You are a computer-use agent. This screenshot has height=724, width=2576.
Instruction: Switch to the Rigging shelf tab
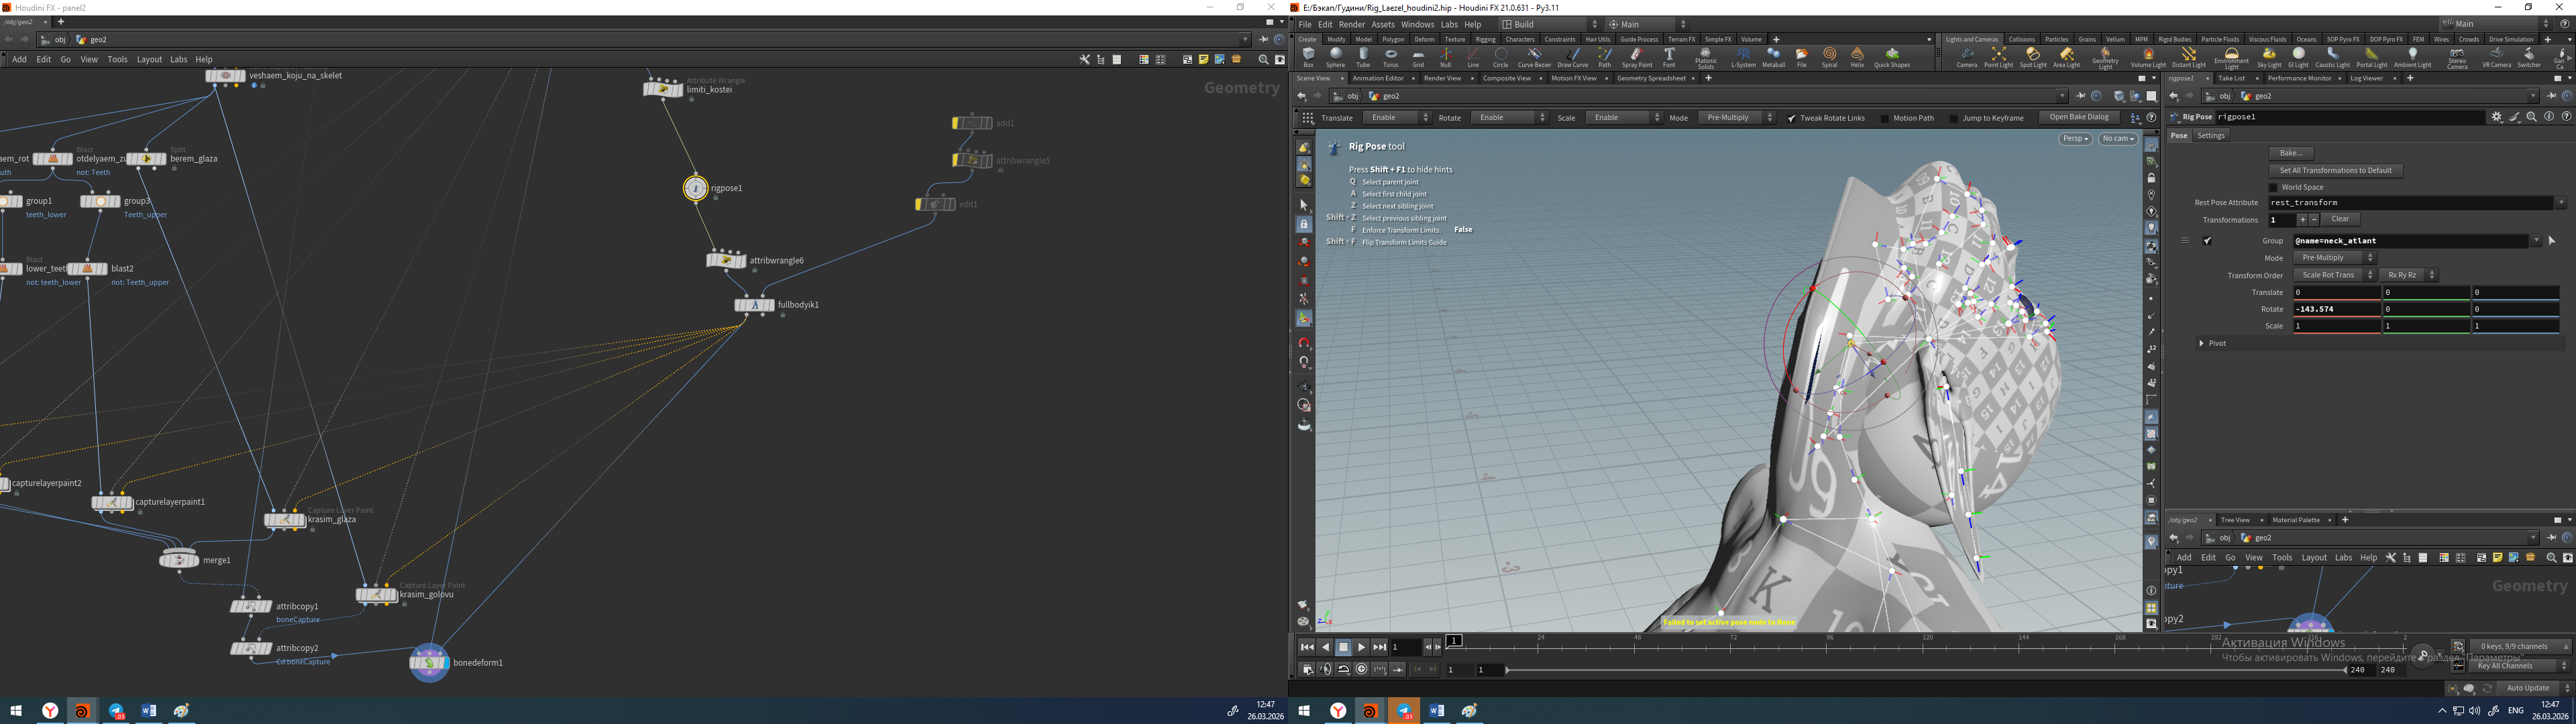click(x=1485, y=40)
